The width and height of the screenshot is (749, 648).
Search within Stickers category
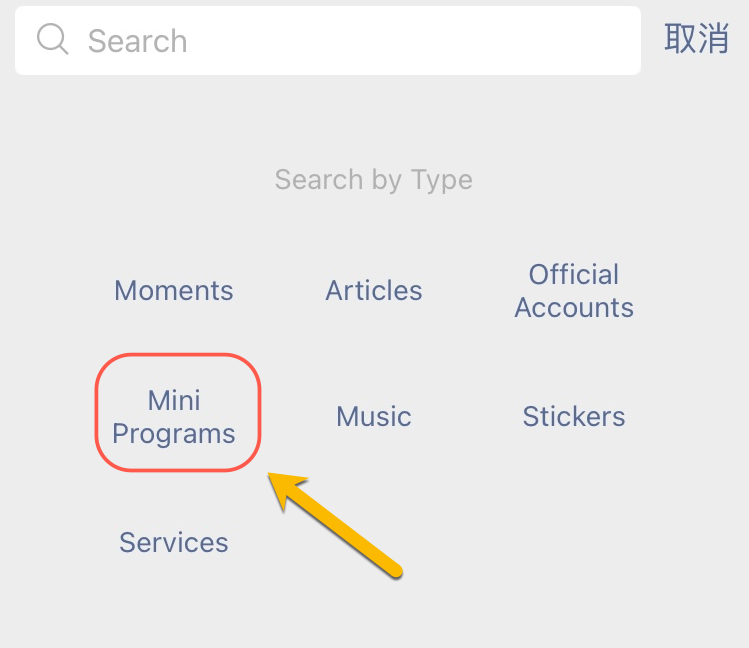pos(574,417)
